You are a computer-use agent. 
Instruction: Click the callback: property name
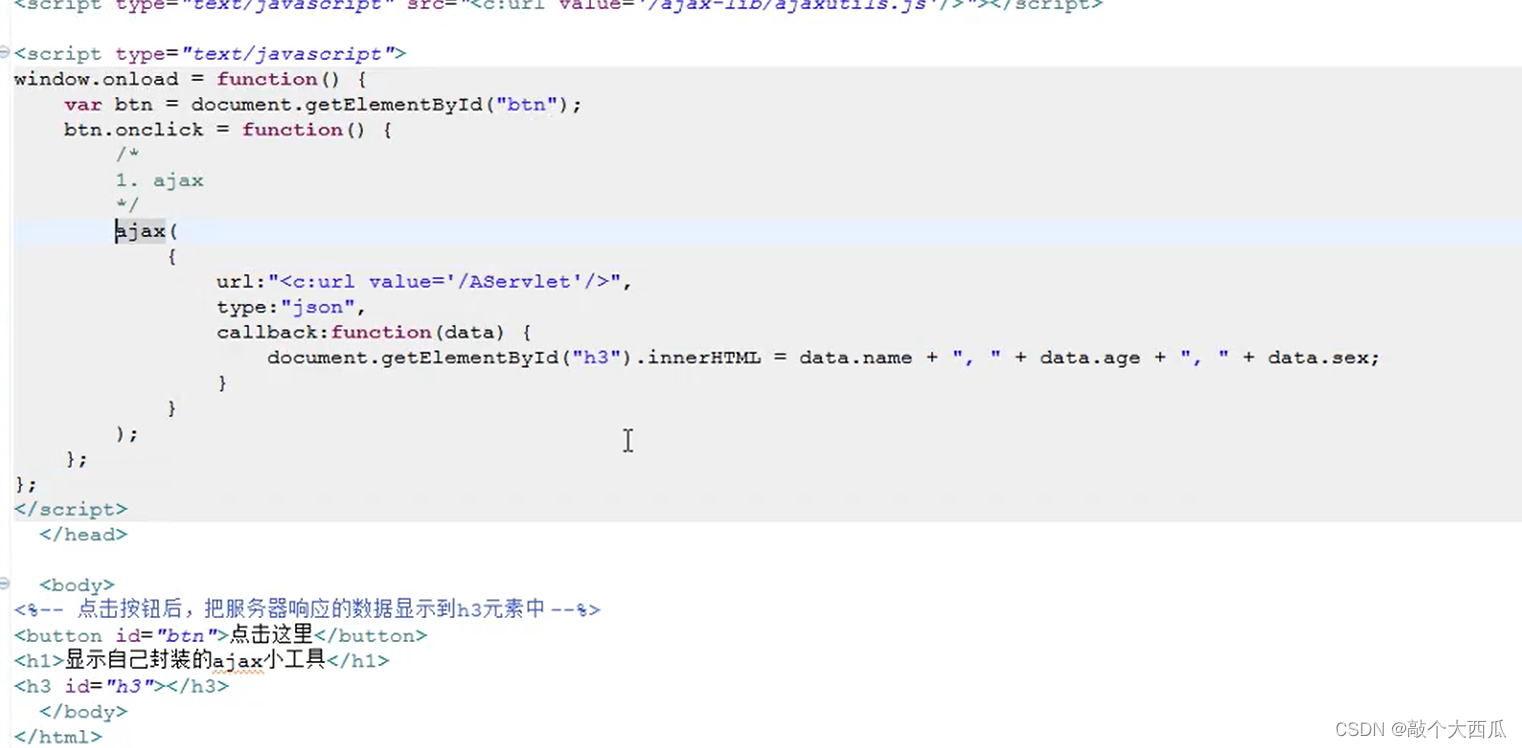tap(273, 332)
